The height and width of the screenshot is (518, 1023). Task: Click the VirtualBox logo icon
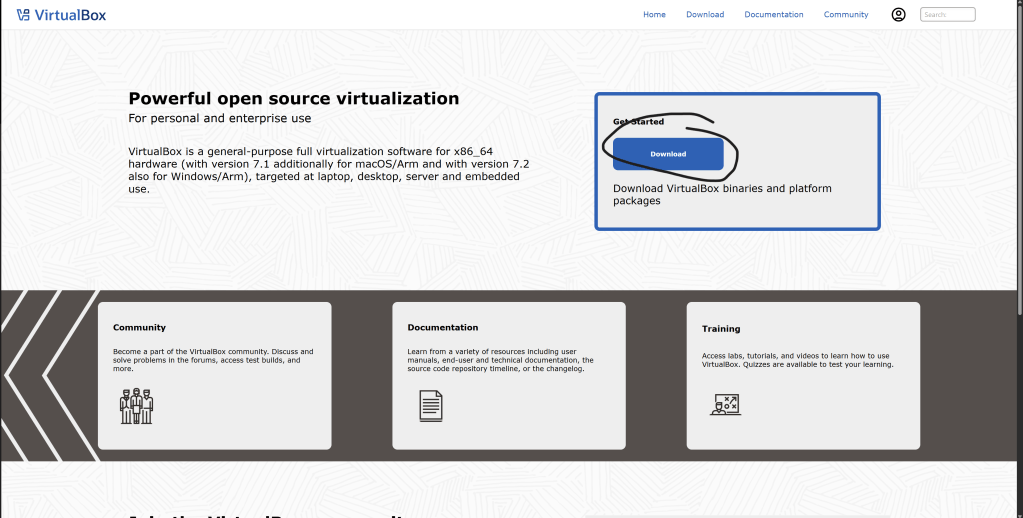click(x=23, y=15)
